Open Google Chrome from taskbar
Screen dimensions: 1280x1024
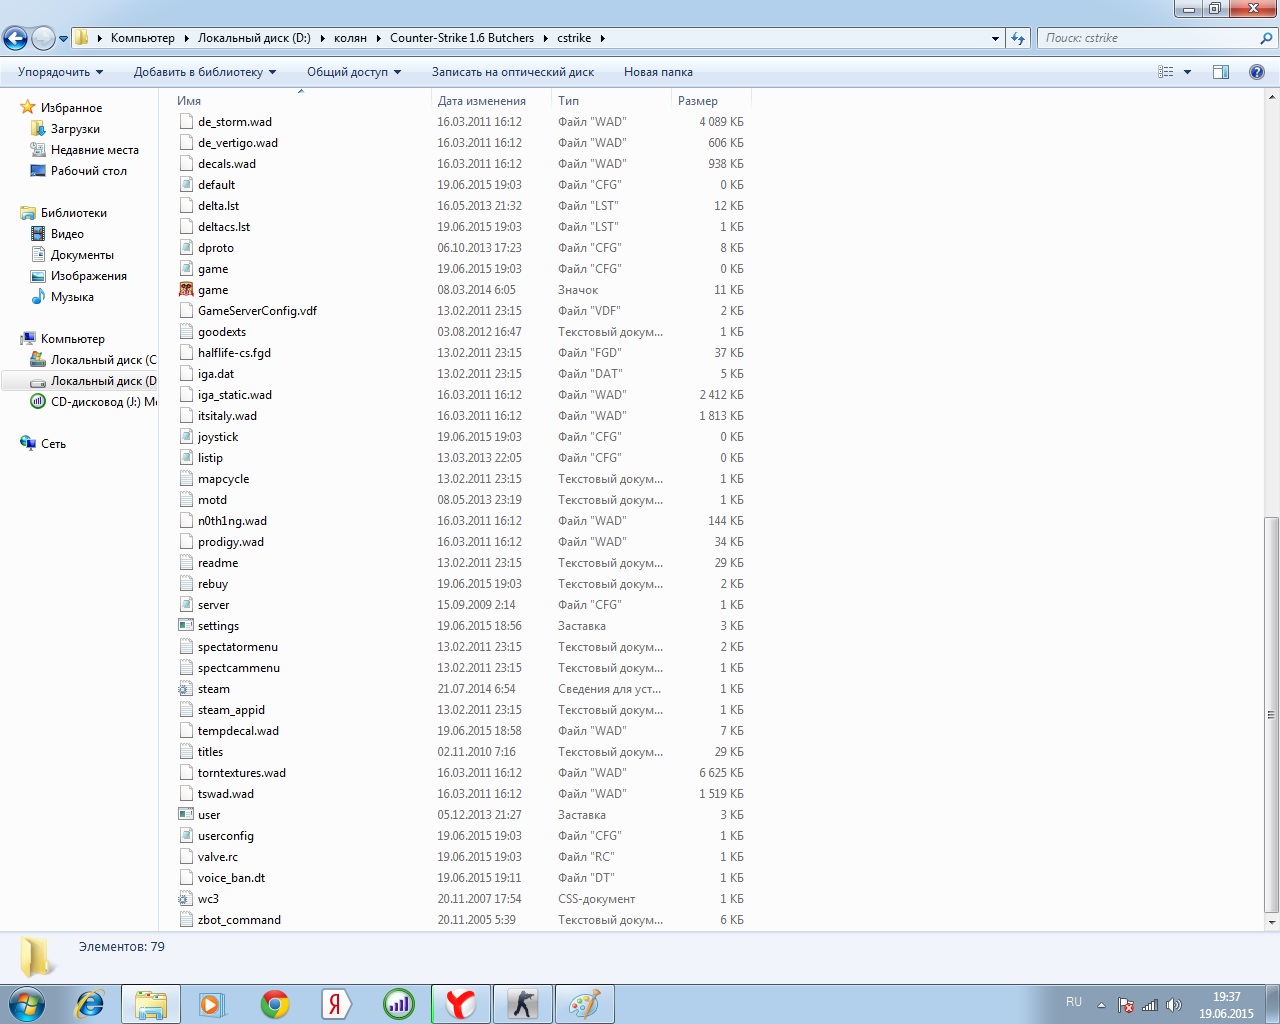[x=274, y=1004]
